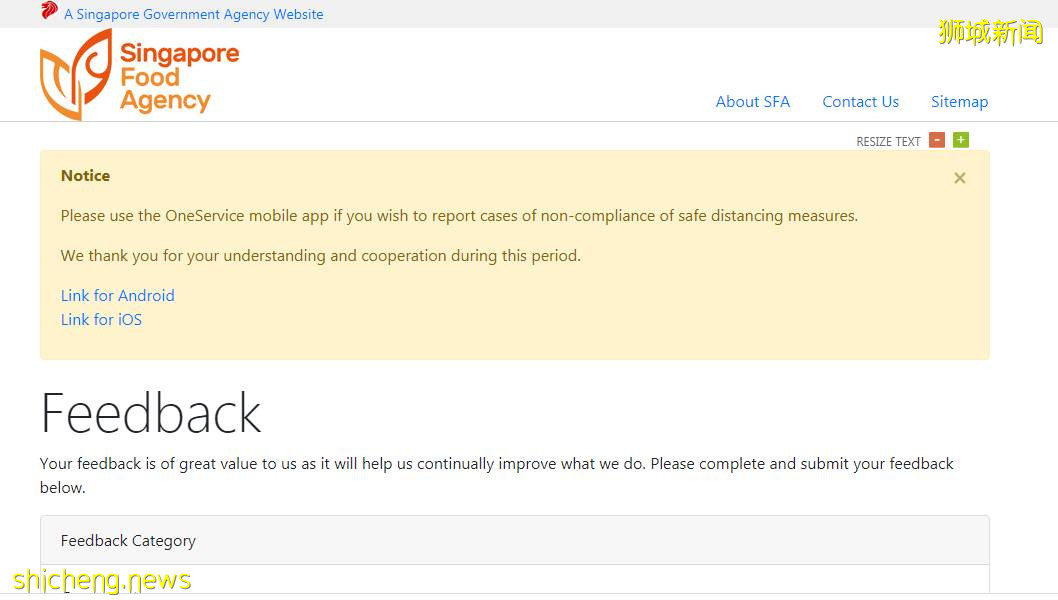Viewport: 1058px width, 600px height.
Task: Dismiss the Notice banner with the X
Action: click(960, 178)
